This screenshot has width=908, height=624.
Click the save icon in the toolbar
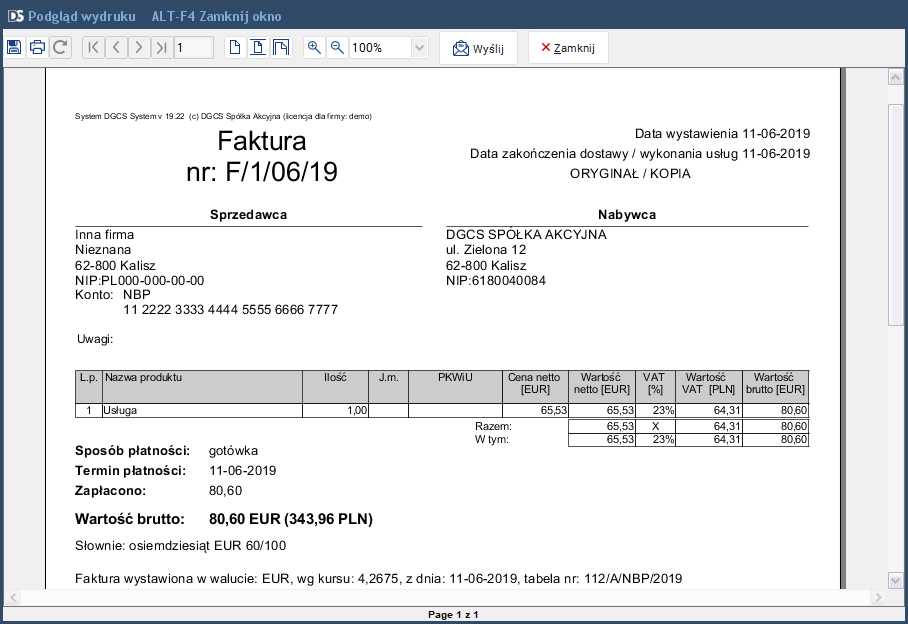point(14,47)
